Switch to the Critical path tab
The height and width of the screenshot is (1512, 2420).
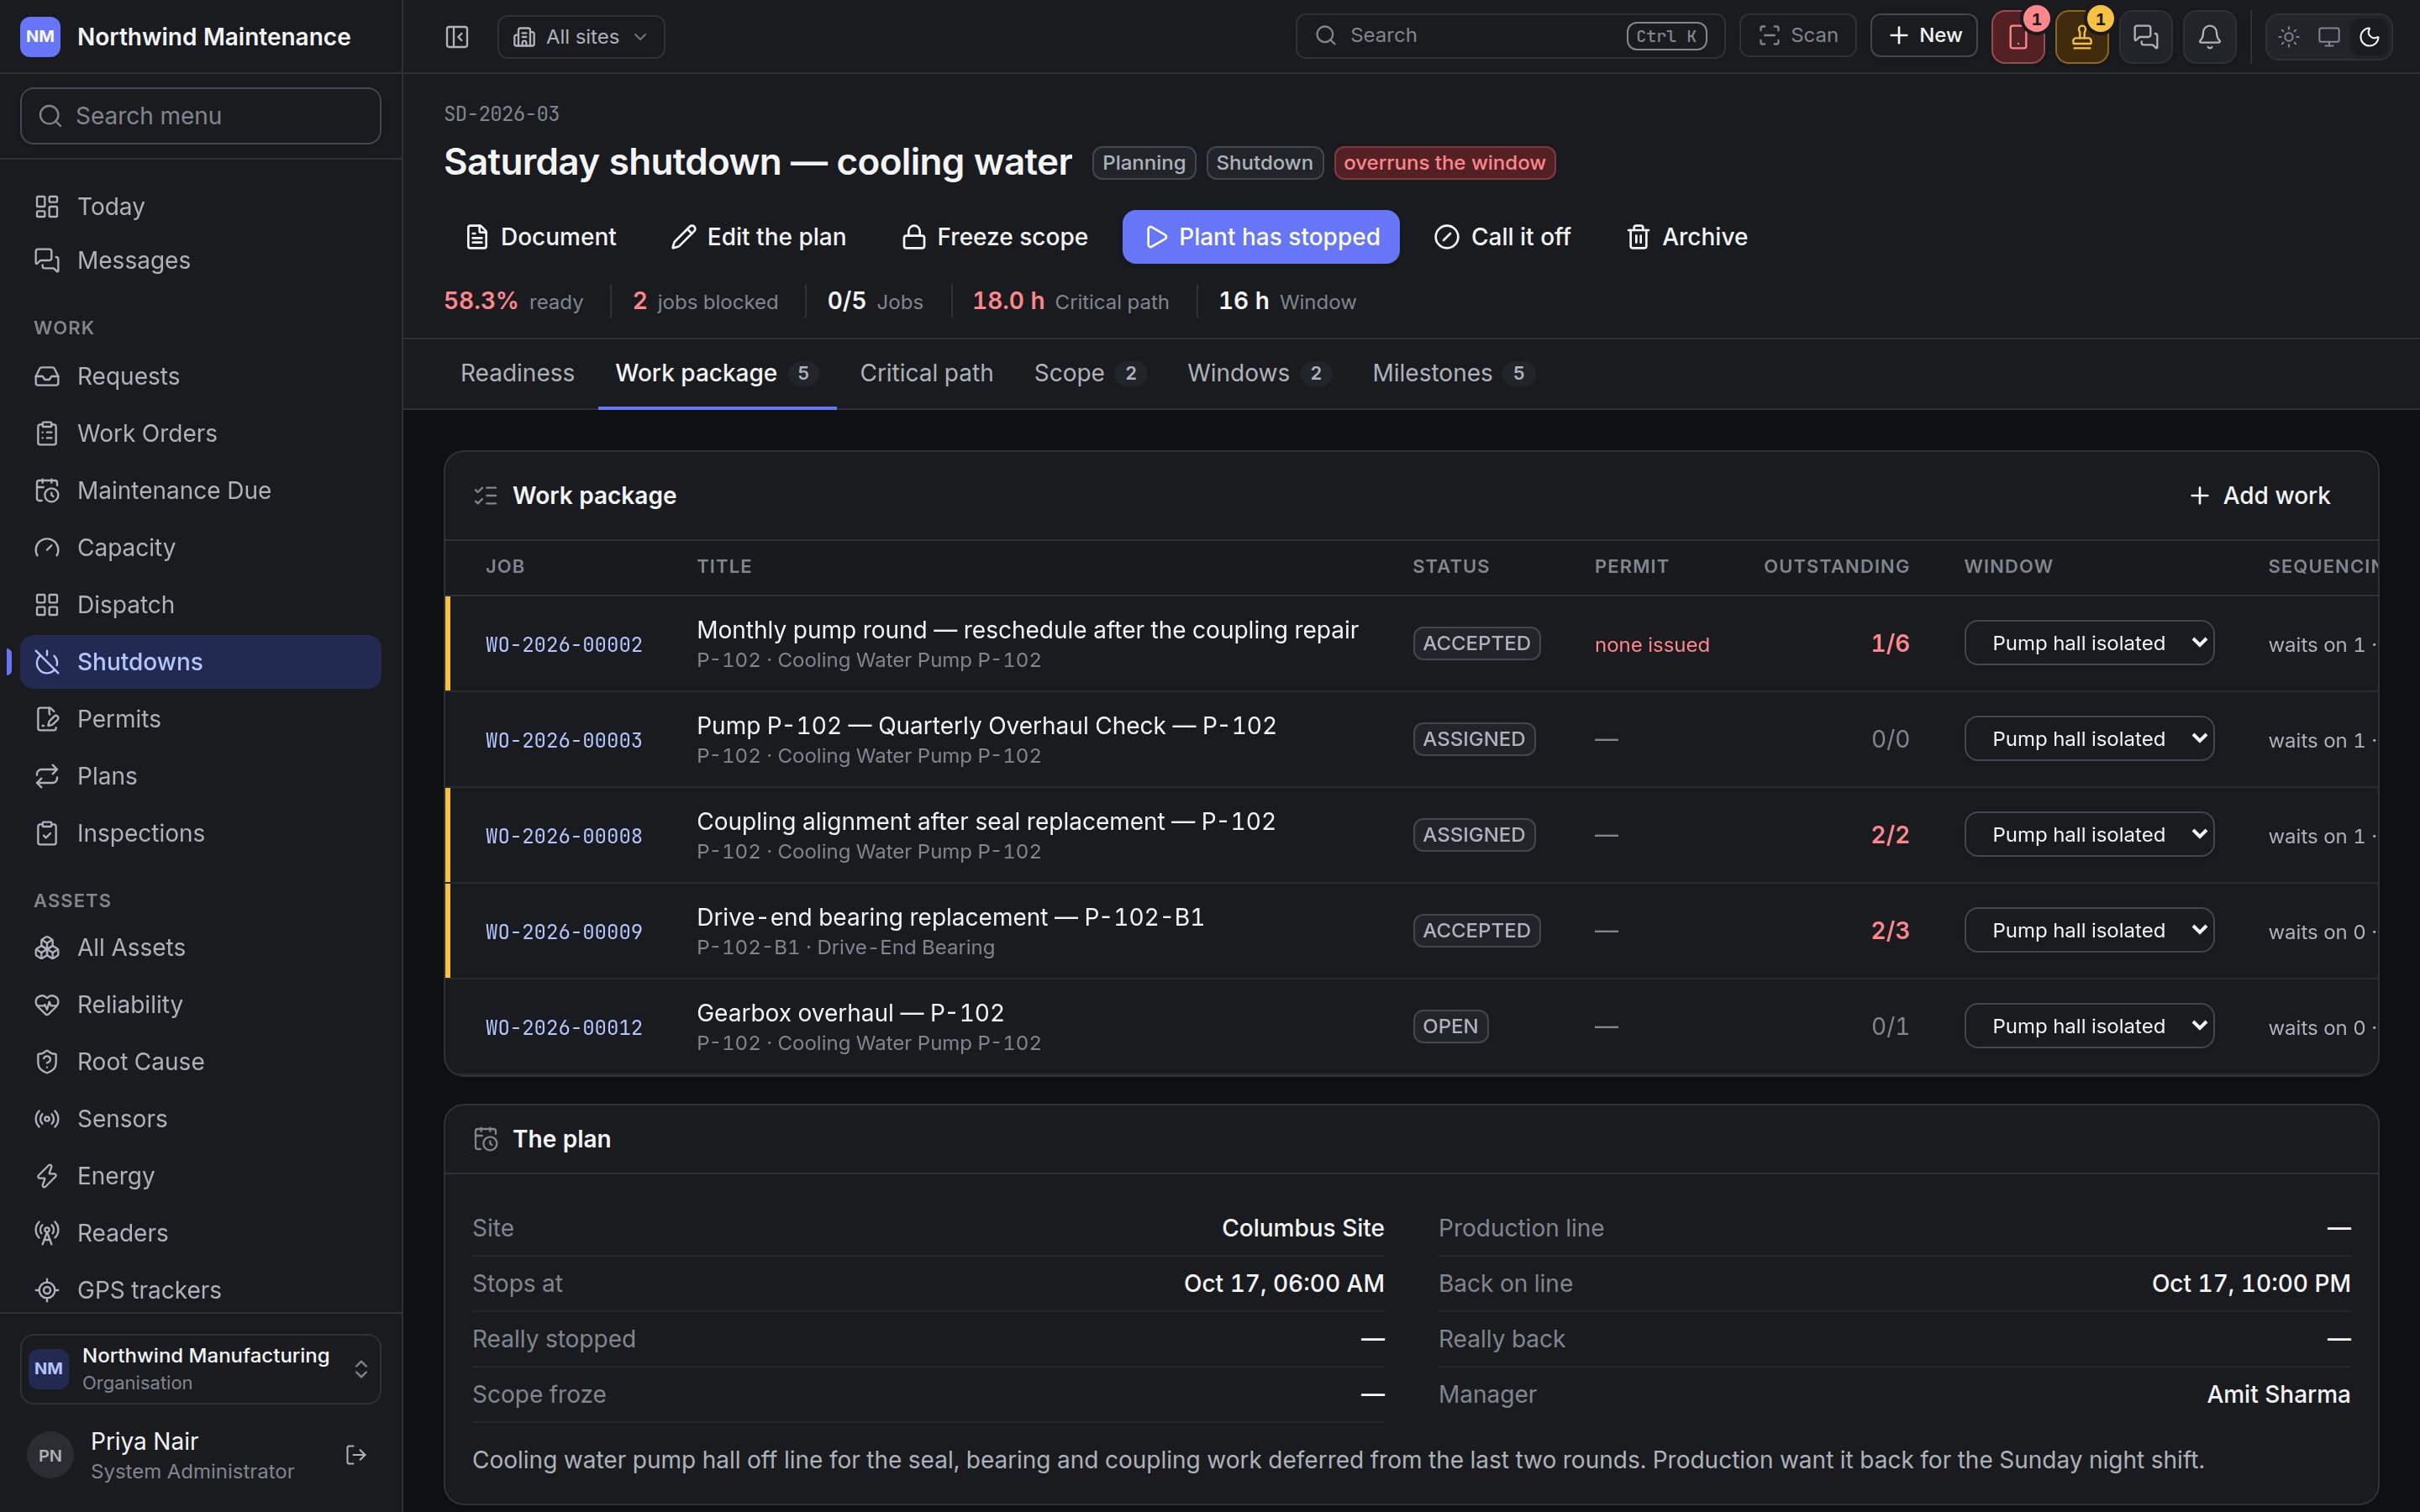coord(926,373)
